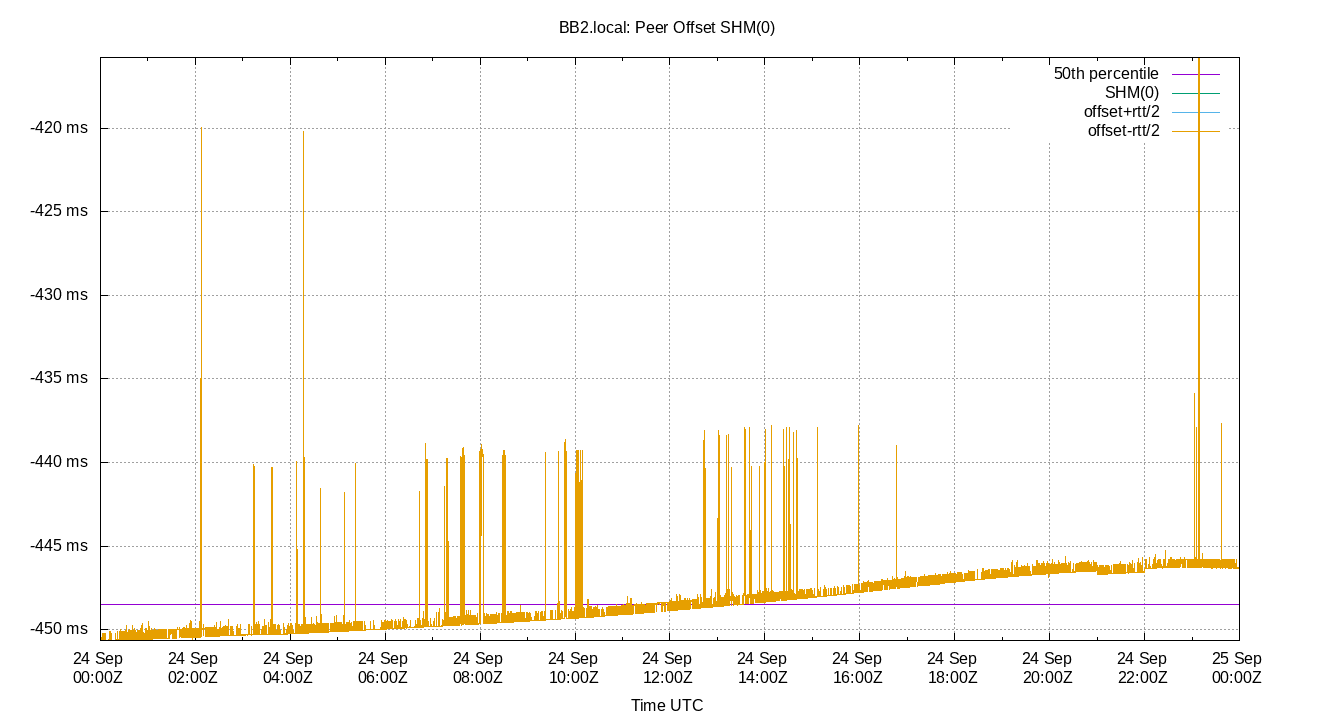
Task: Click the purple 50th percentile legend line sample
Action: [x=1194, y=74]
